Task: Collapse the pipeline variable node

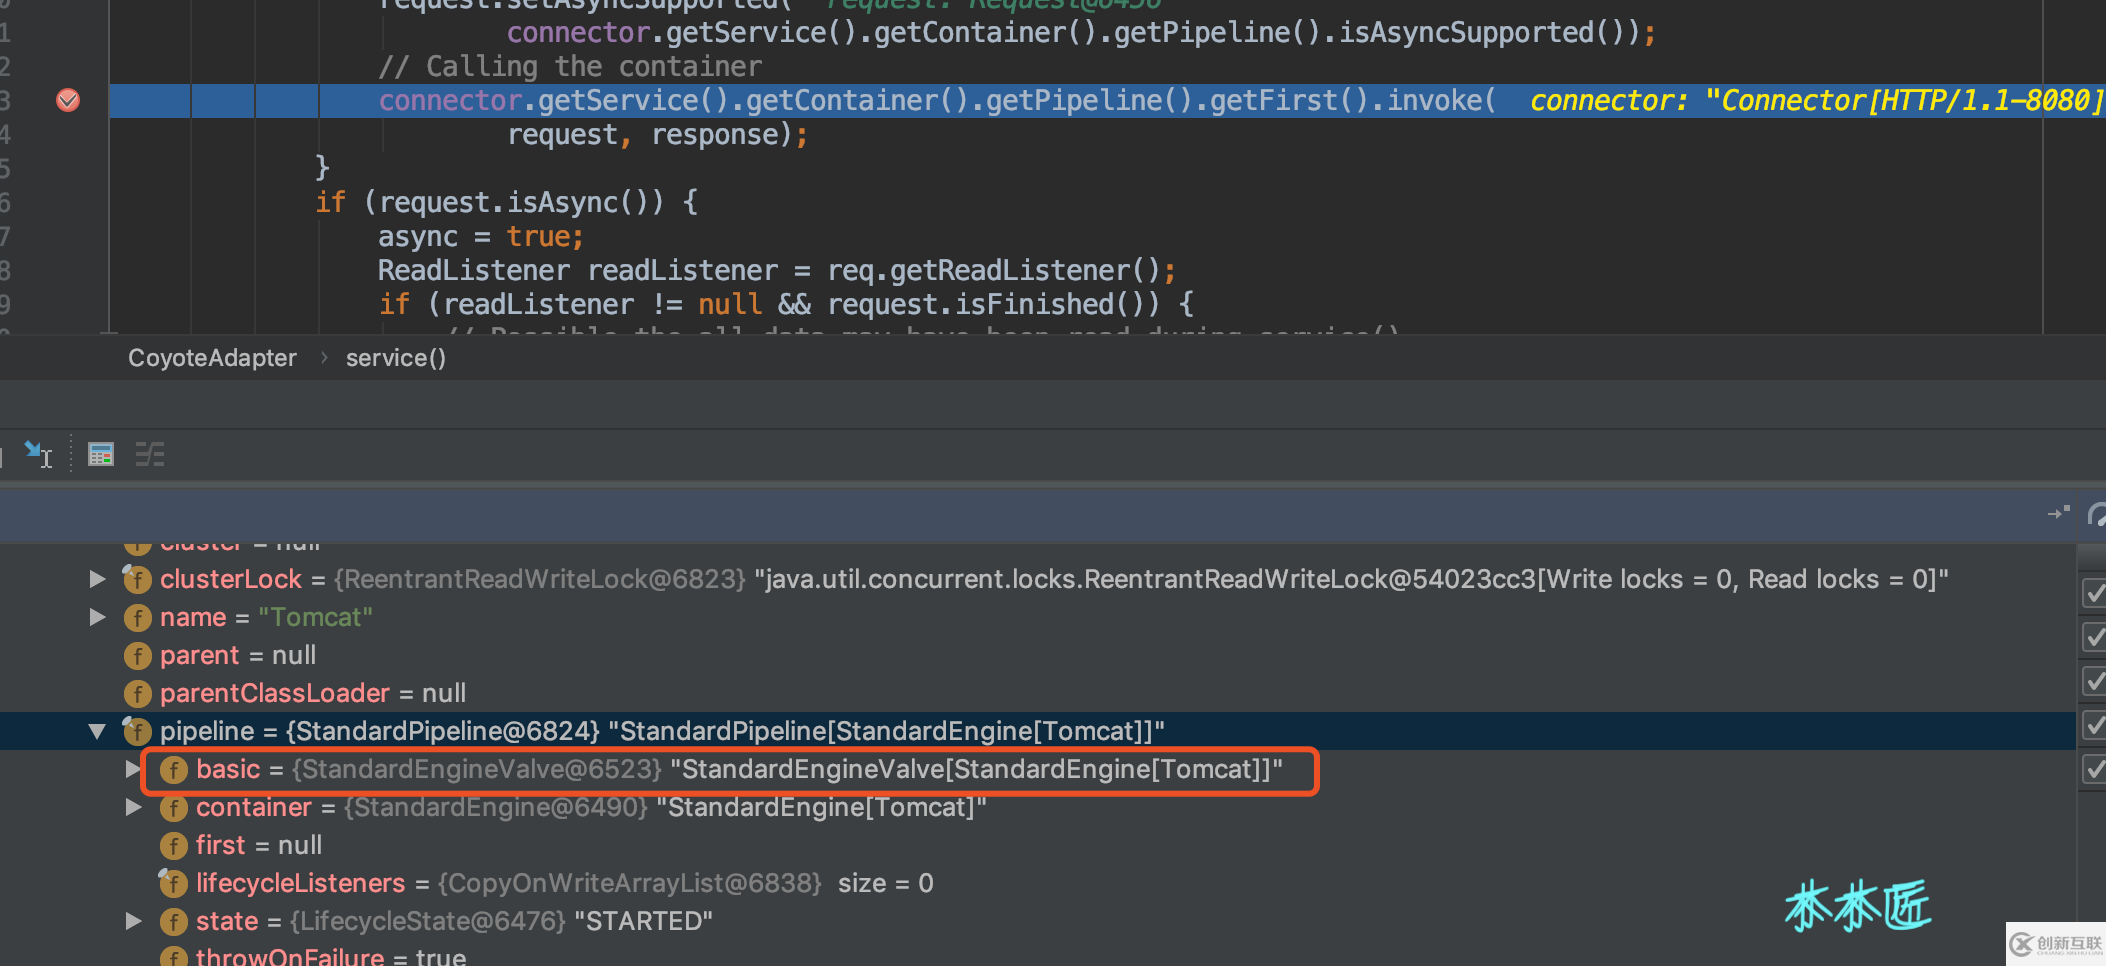Action: 97,731
